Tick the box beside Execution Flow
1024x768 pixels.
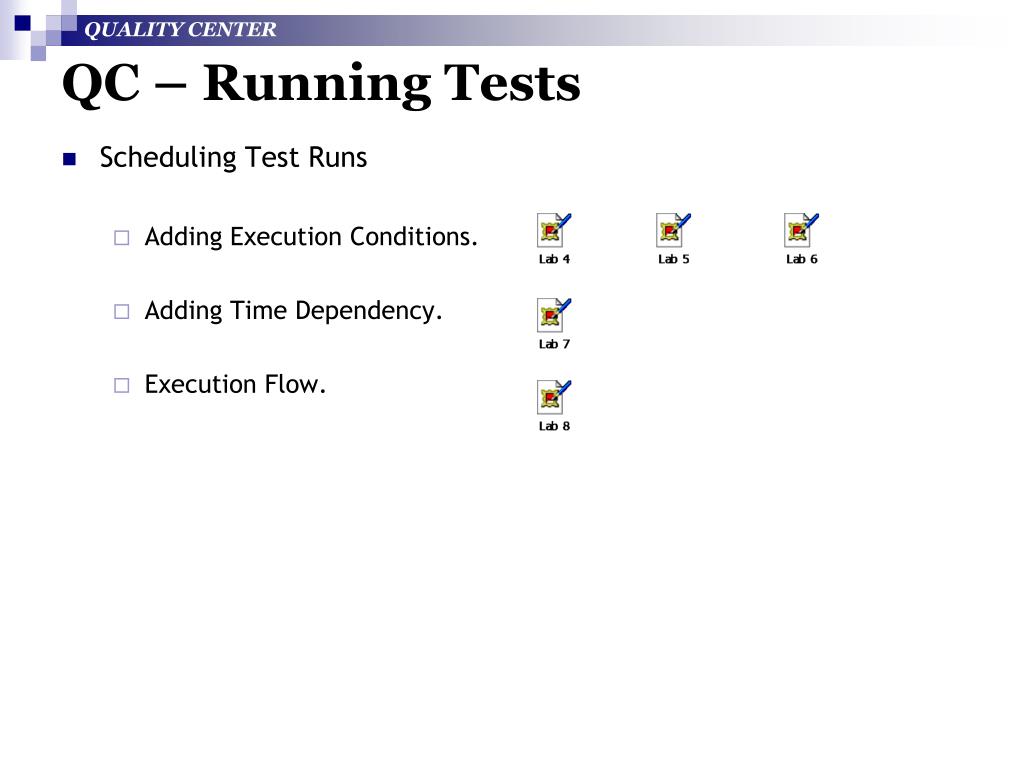coord(121,385)
